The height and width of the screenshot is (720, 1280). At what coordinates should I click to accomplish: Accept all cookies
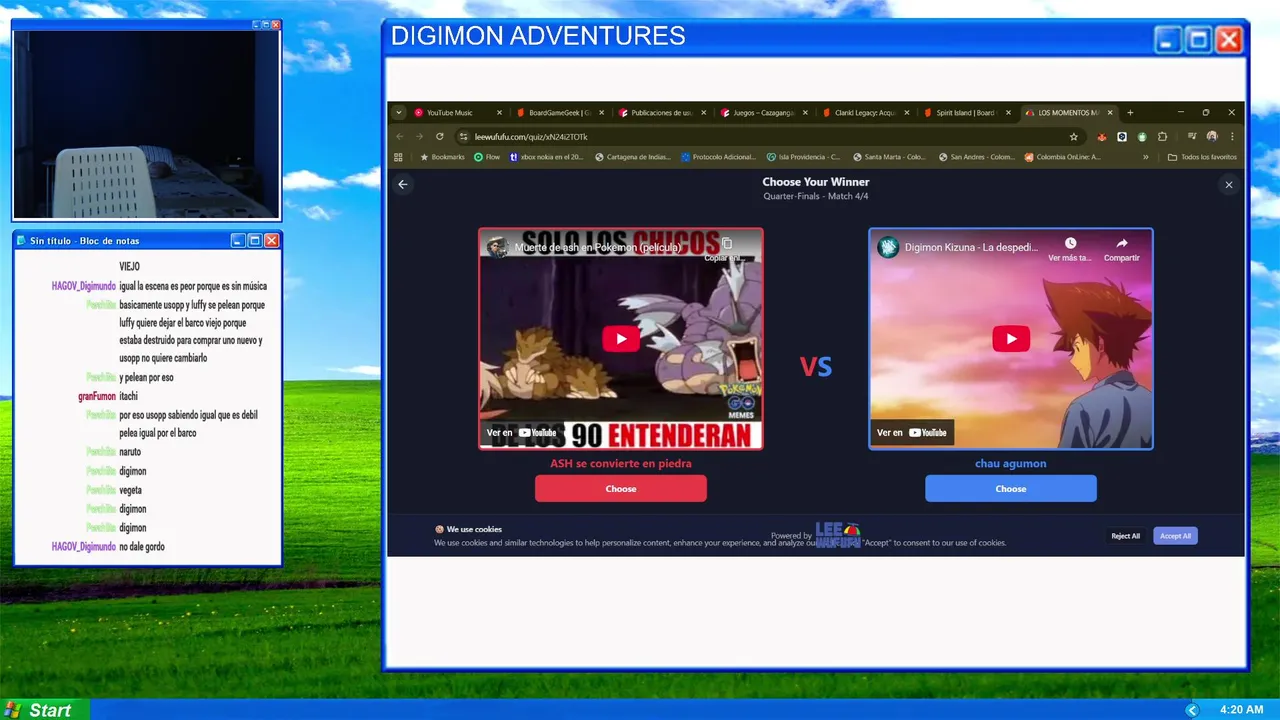[1175, 536]
